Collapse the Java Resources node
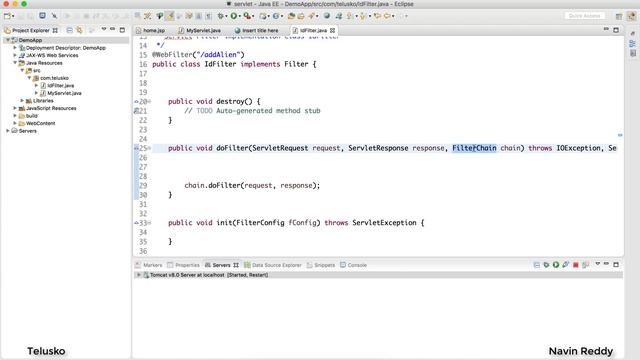640x360 pixels. point(15,63)
